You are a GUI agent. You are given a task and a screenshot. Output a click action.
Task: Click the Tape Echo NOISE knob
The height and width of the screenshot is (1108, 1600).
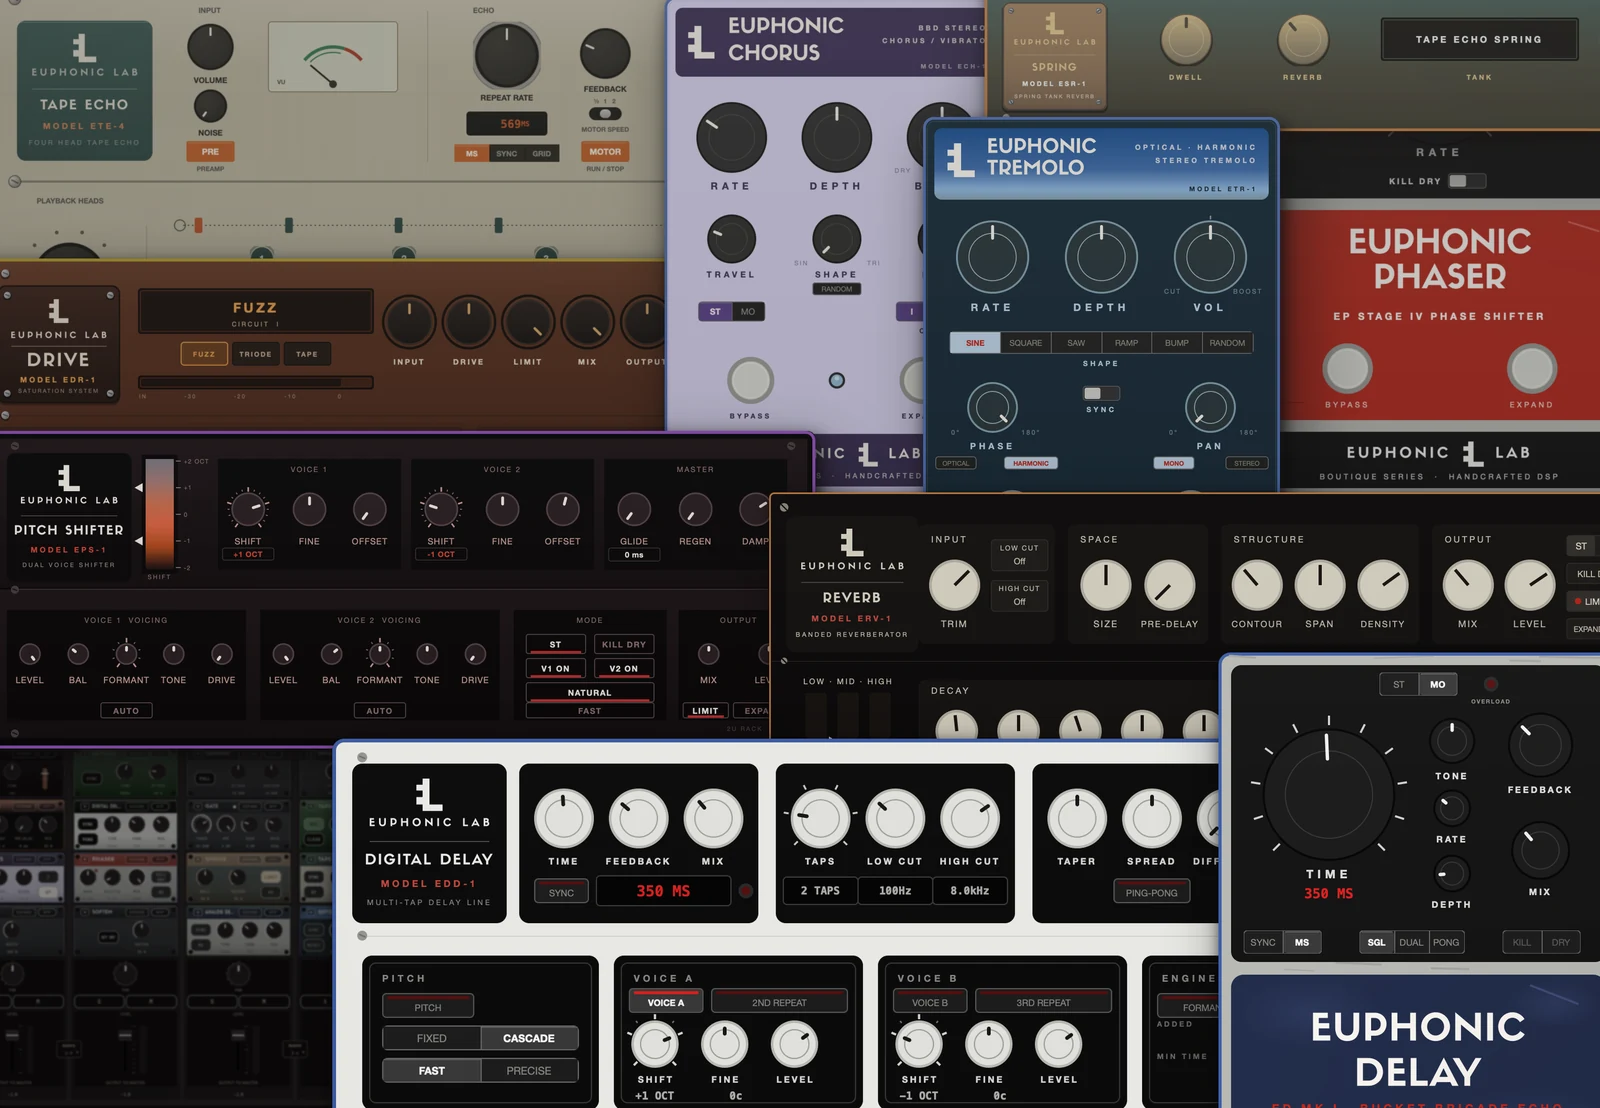(x=210, y=106)
